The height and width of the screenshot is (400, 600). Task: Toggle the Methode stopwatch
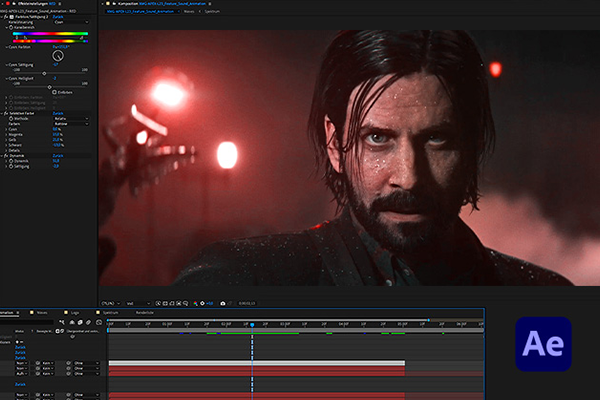pos(11,119)
